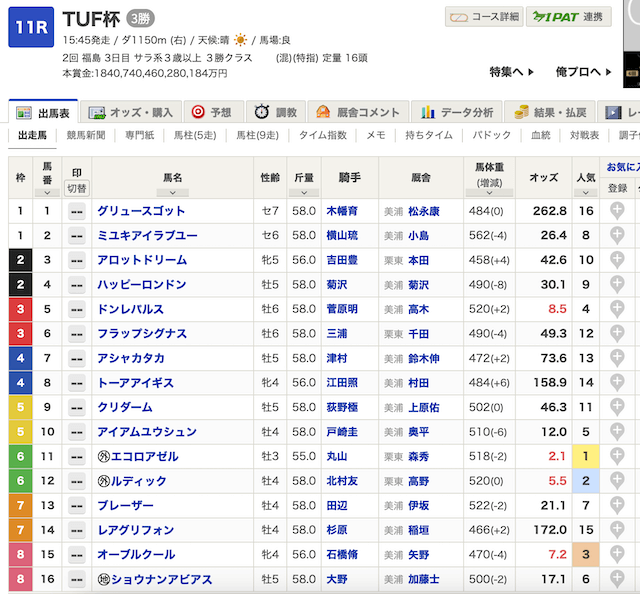Add グリュースゴット to favorites

click(617, 211)
